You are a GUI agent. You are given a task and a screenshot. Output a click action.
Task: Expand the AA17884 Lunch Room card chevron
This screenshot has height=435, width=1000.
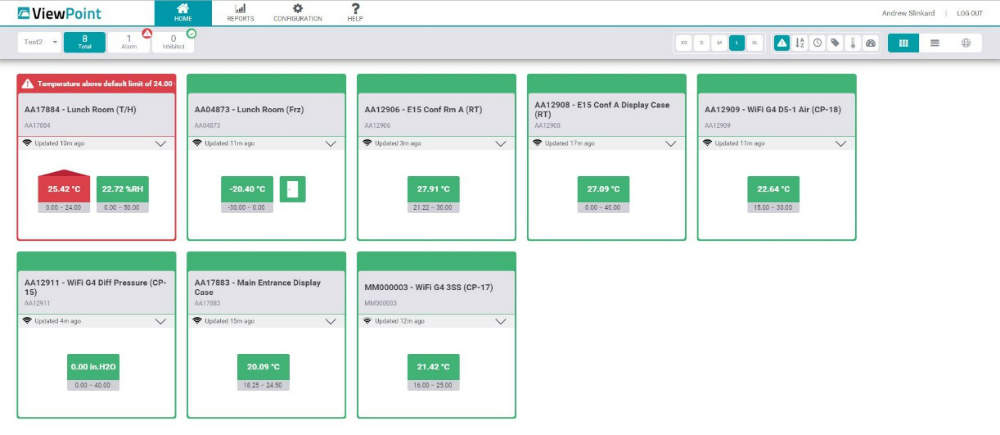[161, 144]
